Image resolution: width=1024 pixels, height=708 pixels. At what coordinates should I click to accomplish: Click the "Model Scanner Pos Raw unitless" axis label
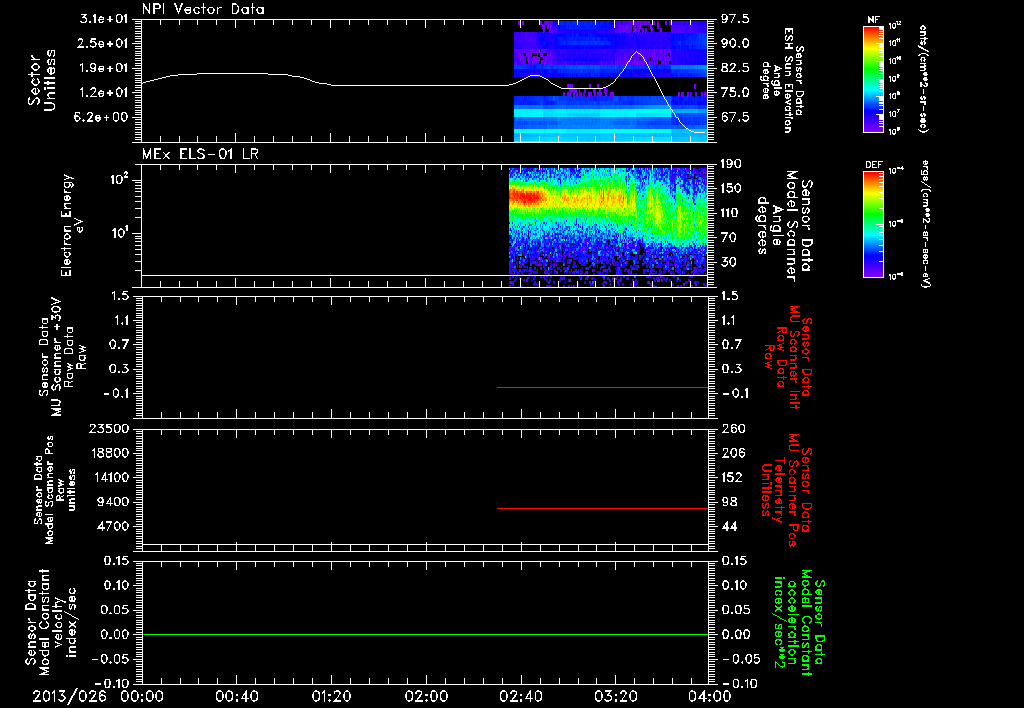tap(54, 490)
